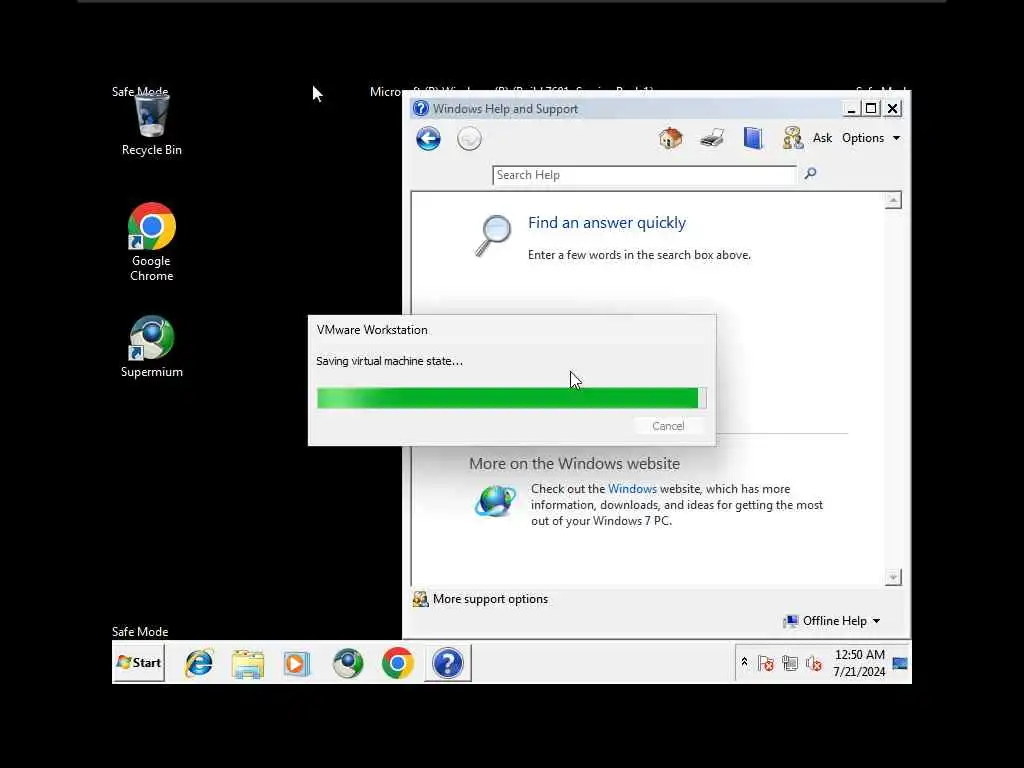Screen dimensions: 1024x768
Task: Open Action Center flag icon
Action: tap(765, 664)
